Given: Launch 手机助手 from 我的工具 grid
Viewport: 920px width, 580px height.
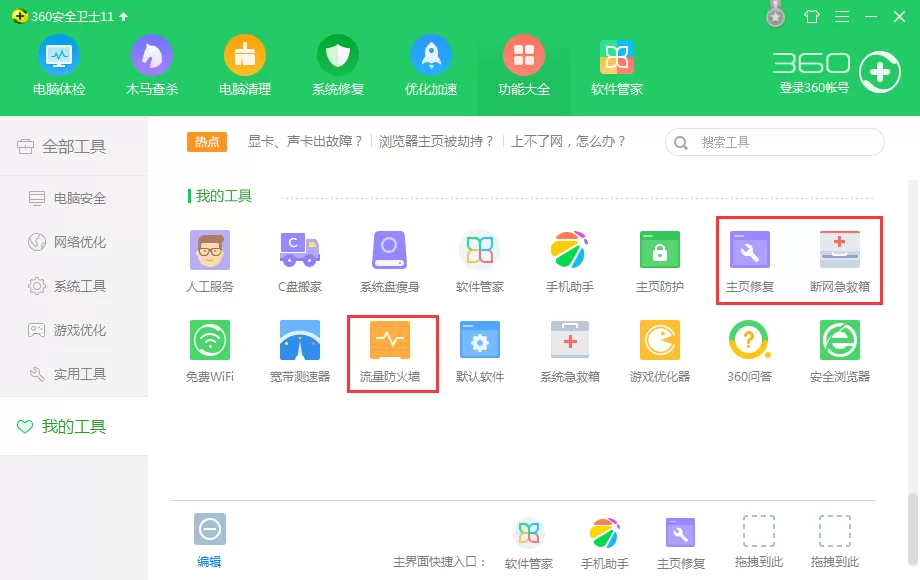Looking at the screenshot, I should click(570, 262).
